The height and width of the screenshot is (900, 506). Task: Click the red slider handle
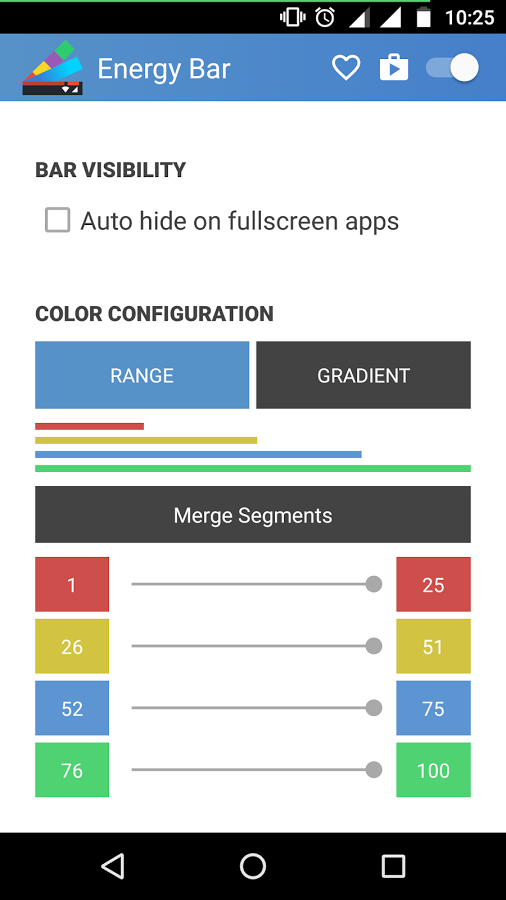tap(374, 584)
